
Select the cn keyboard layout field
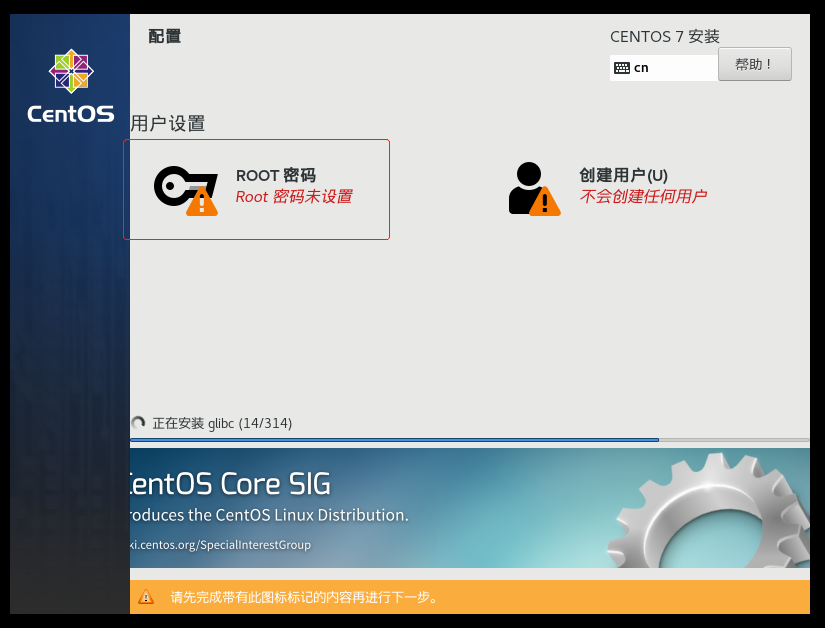664,68
